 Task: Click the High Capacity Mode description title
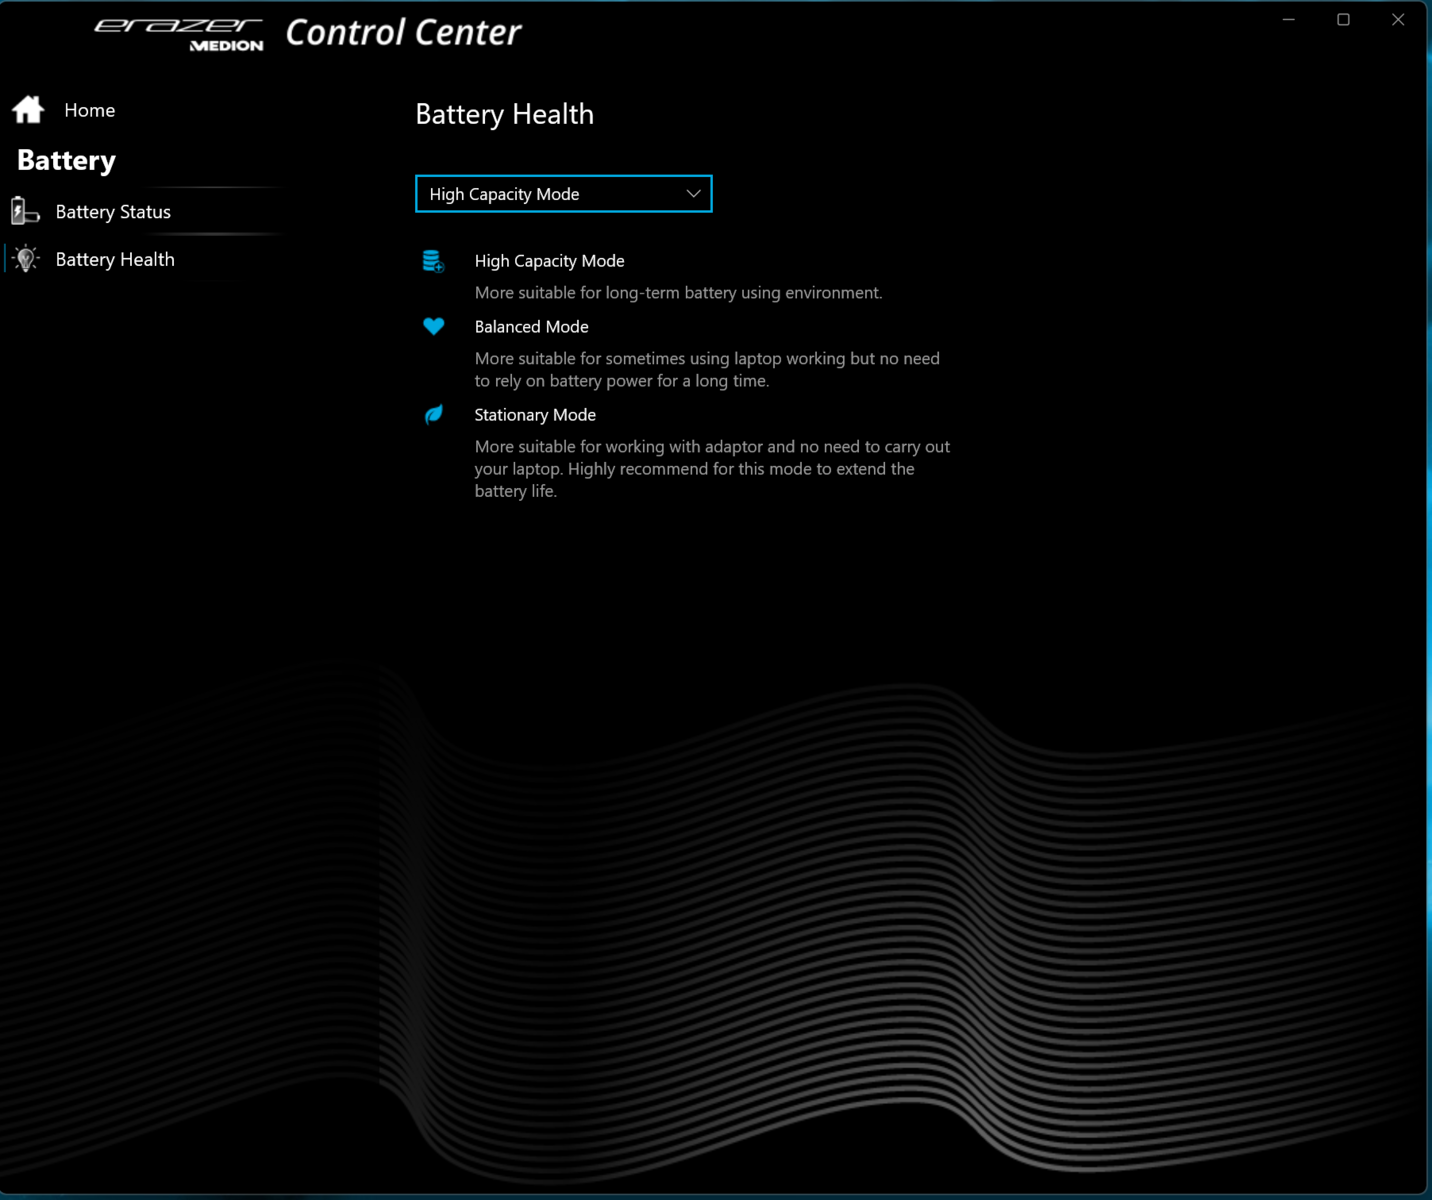[x=549, y=261]
